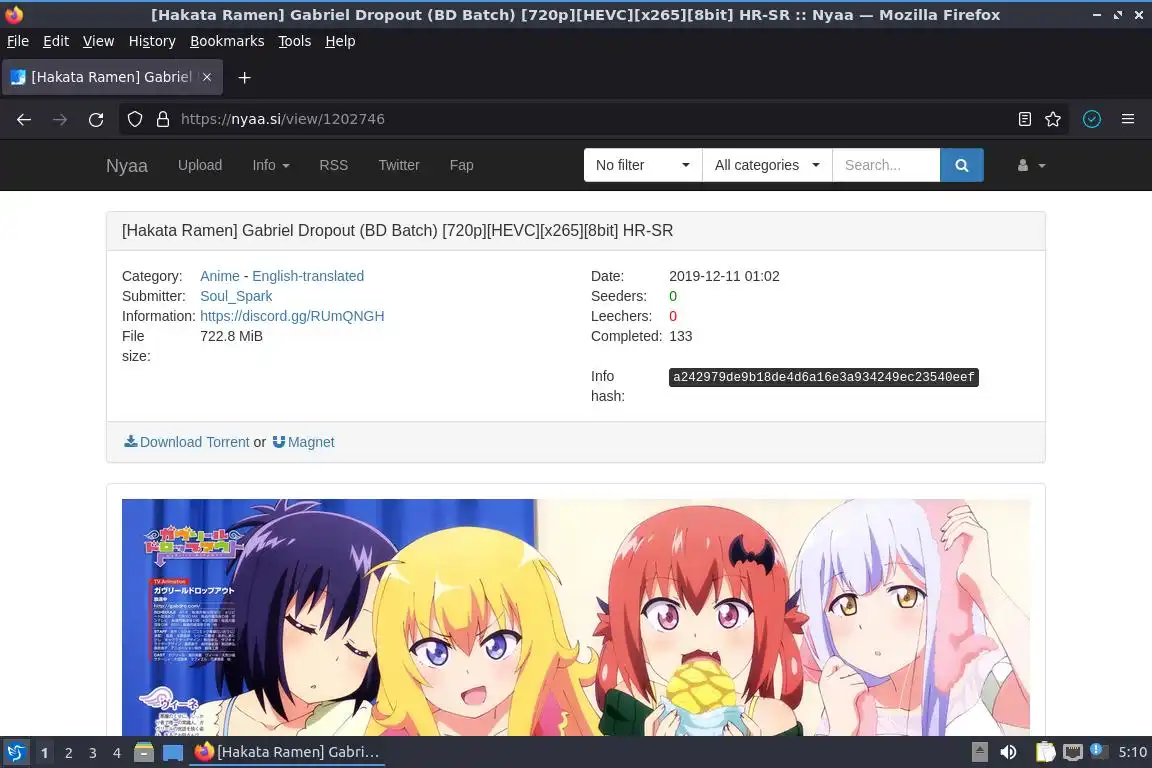
Task: Open the History menu
Action: [x=152, y=41]
